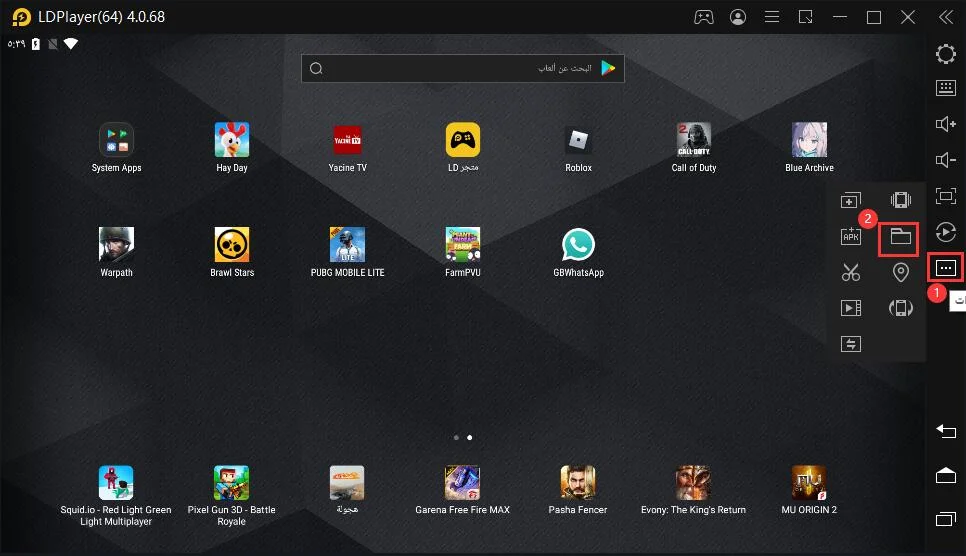Click the Android home button
The image size is (966, 556).
click(x=946, y=475)
